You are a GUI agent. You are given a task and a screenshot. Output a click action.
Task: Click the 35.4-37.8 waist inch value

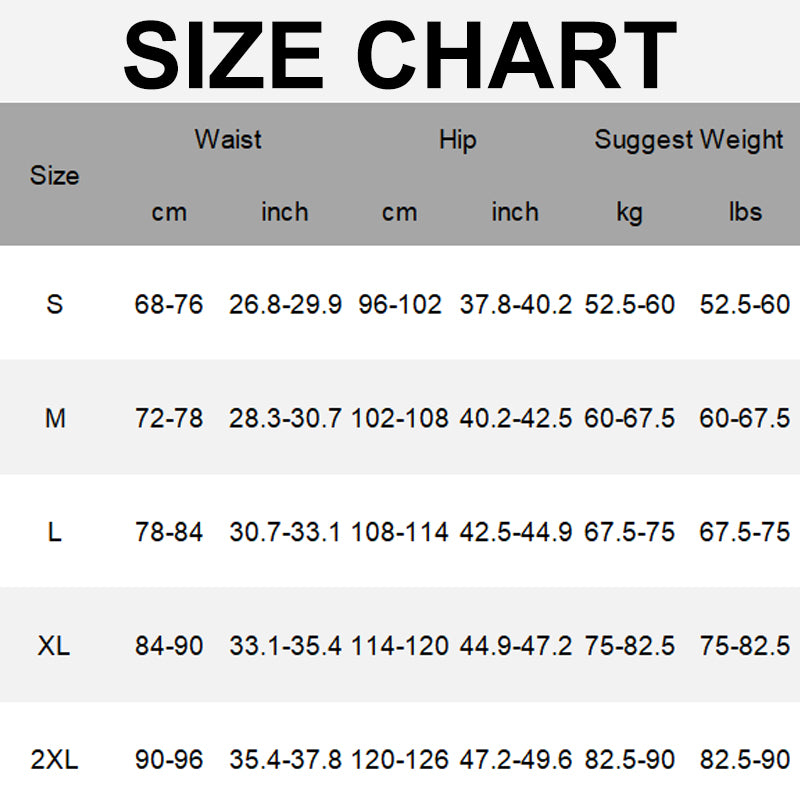pos(285,760)
